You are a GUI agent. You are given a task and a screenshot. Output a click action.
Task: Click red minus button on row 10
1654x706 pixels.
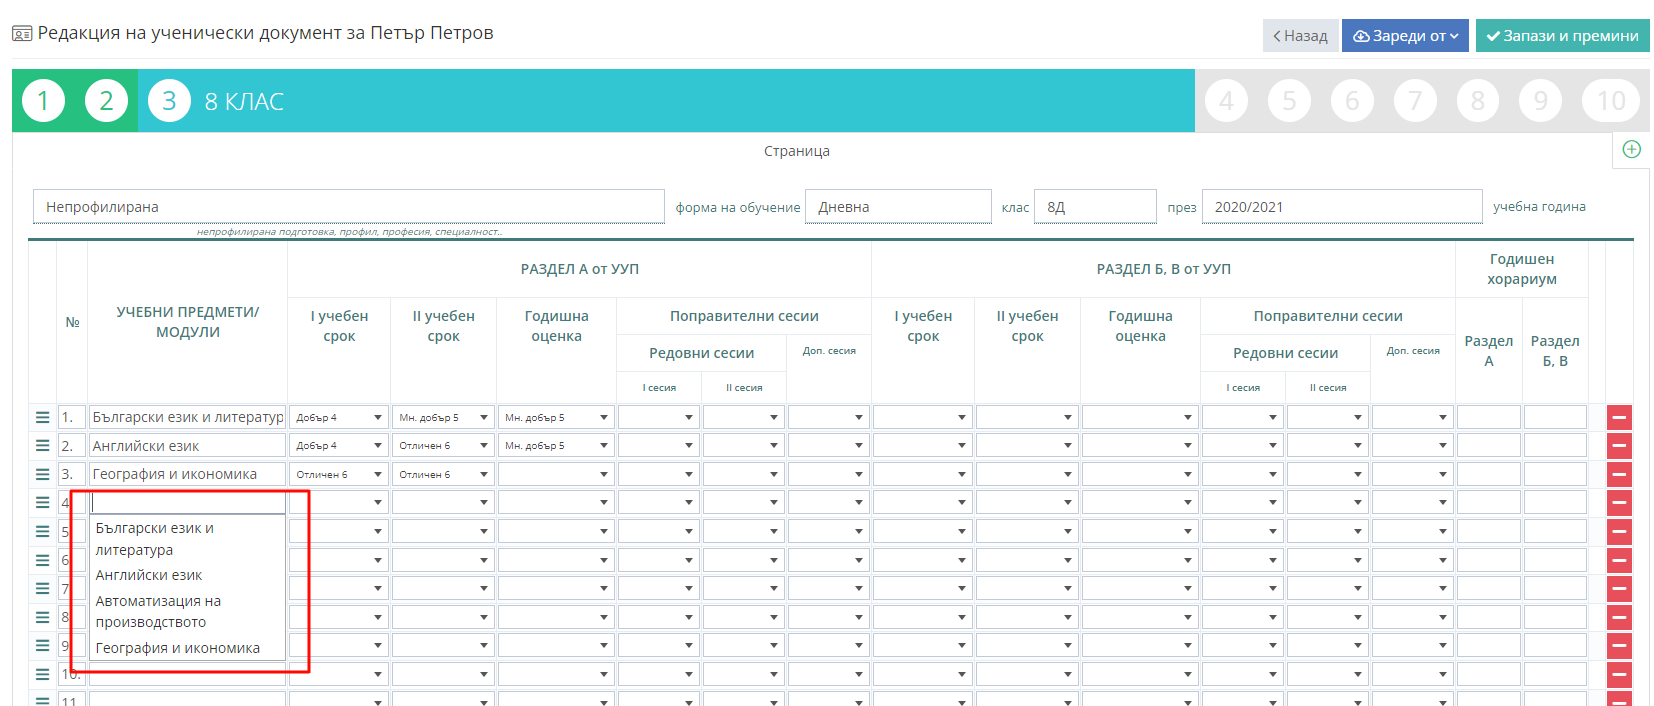[1619, 674]
